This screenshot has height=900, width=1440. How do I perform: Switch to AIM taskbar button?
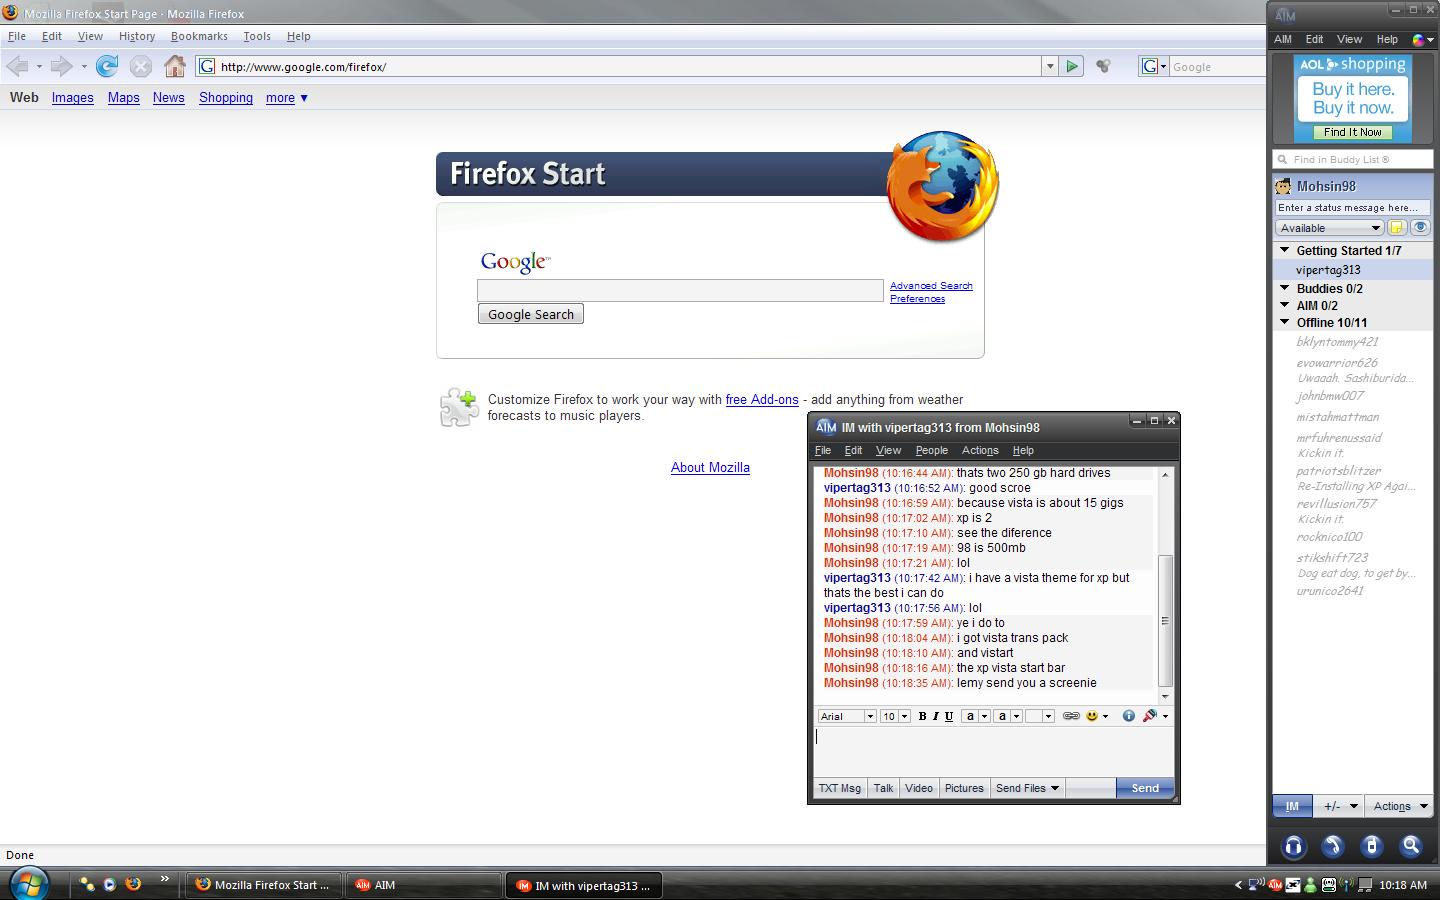point(423,885)
